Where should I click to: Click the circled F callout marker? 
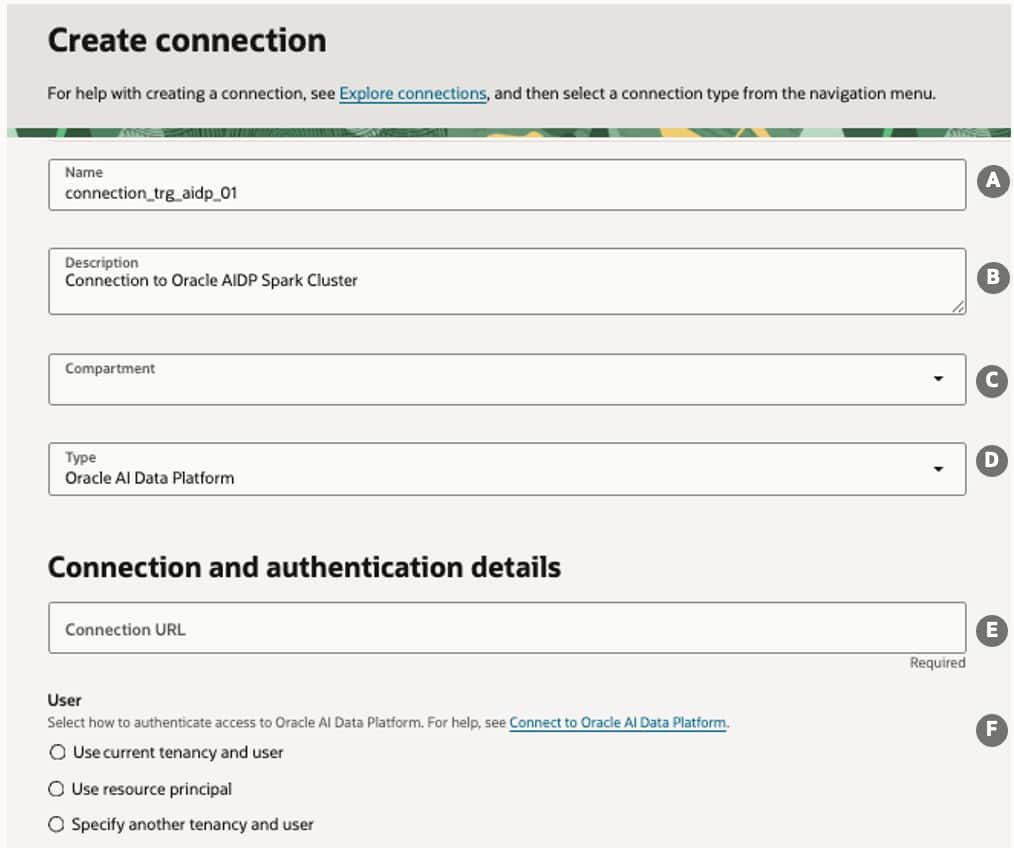point(991,730)
